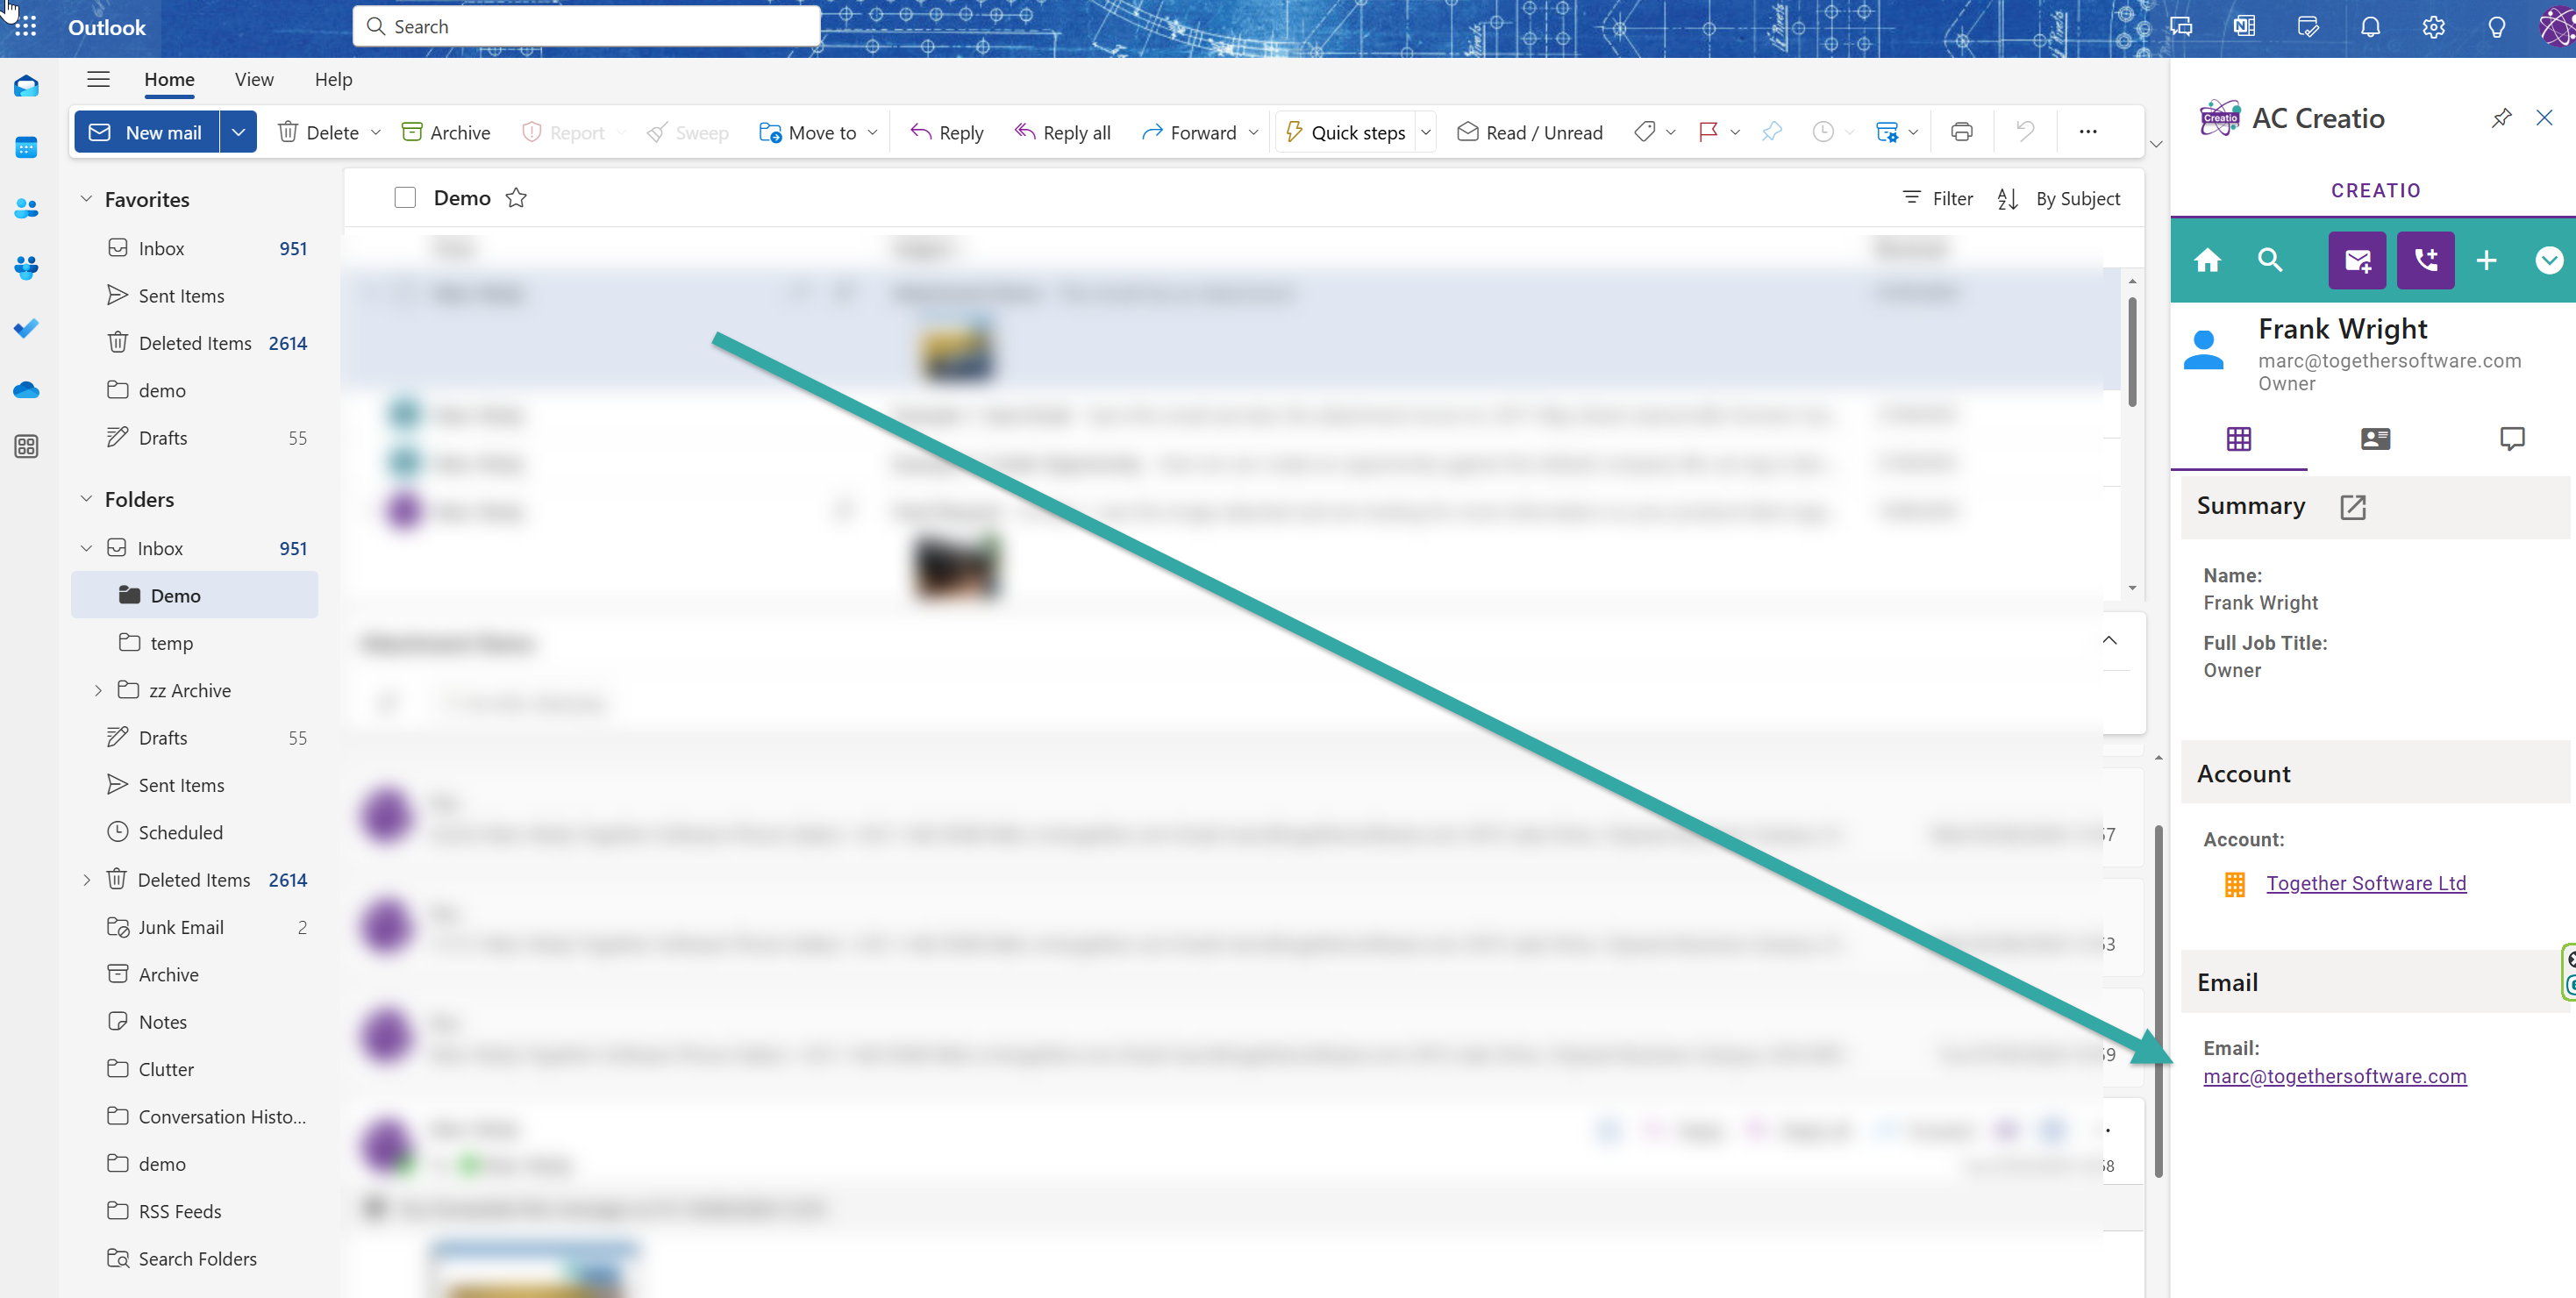Open People in the left app rail
The width and height of the screenshot is (2576, 1298).
(x=26, y=208)
